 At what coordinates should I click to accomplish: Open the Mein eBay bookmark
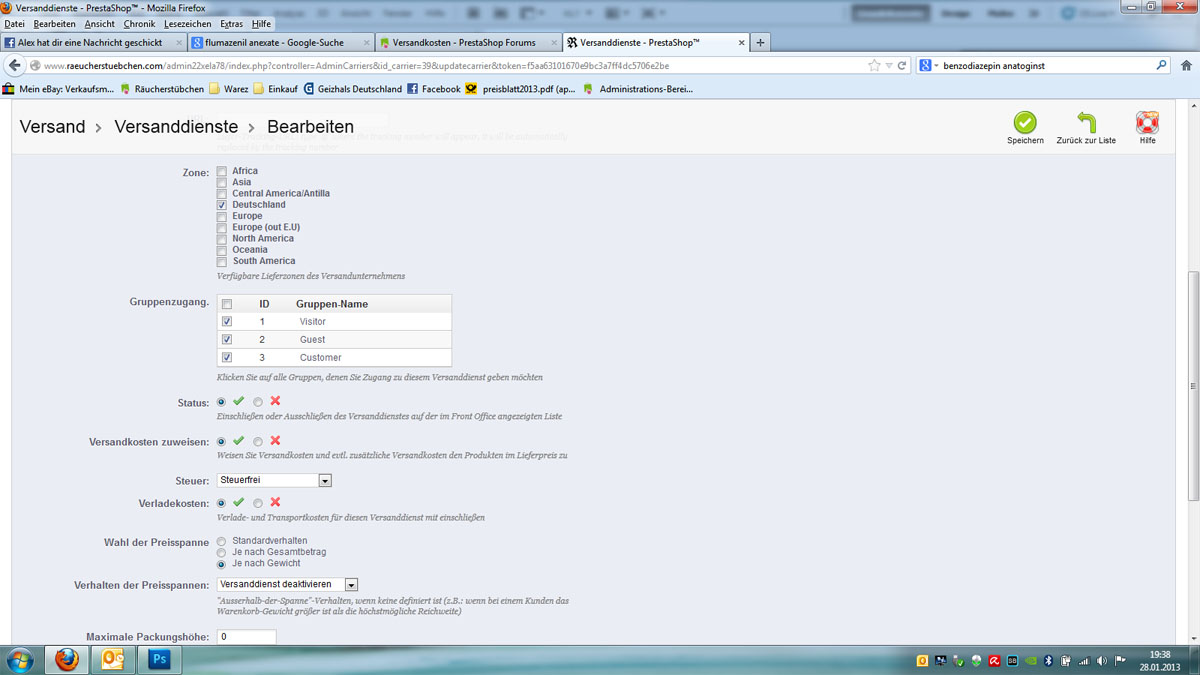pos(58,89)
